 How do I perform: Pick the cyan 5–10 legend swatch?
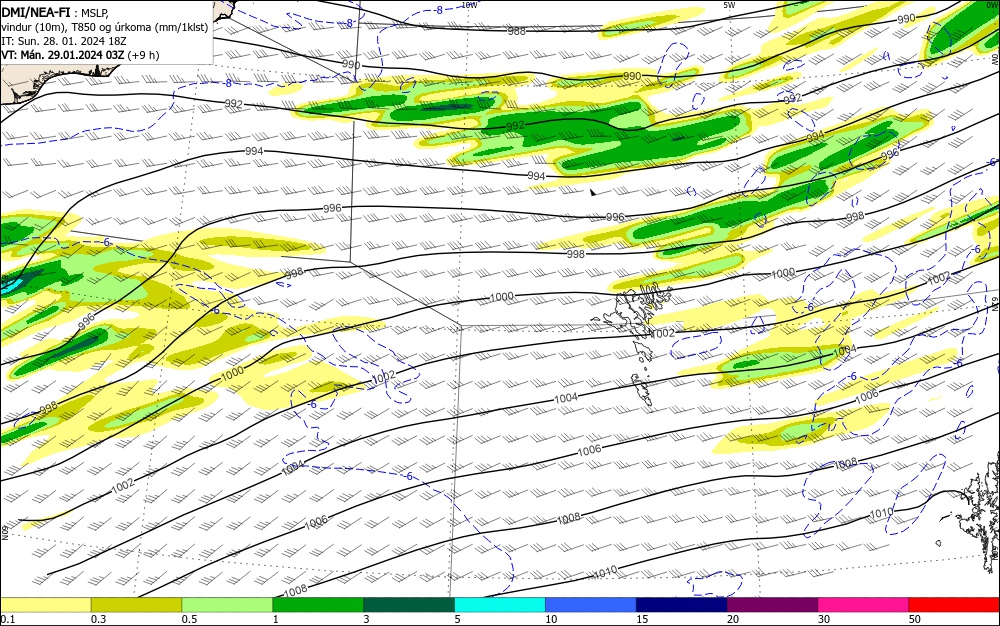500,605
